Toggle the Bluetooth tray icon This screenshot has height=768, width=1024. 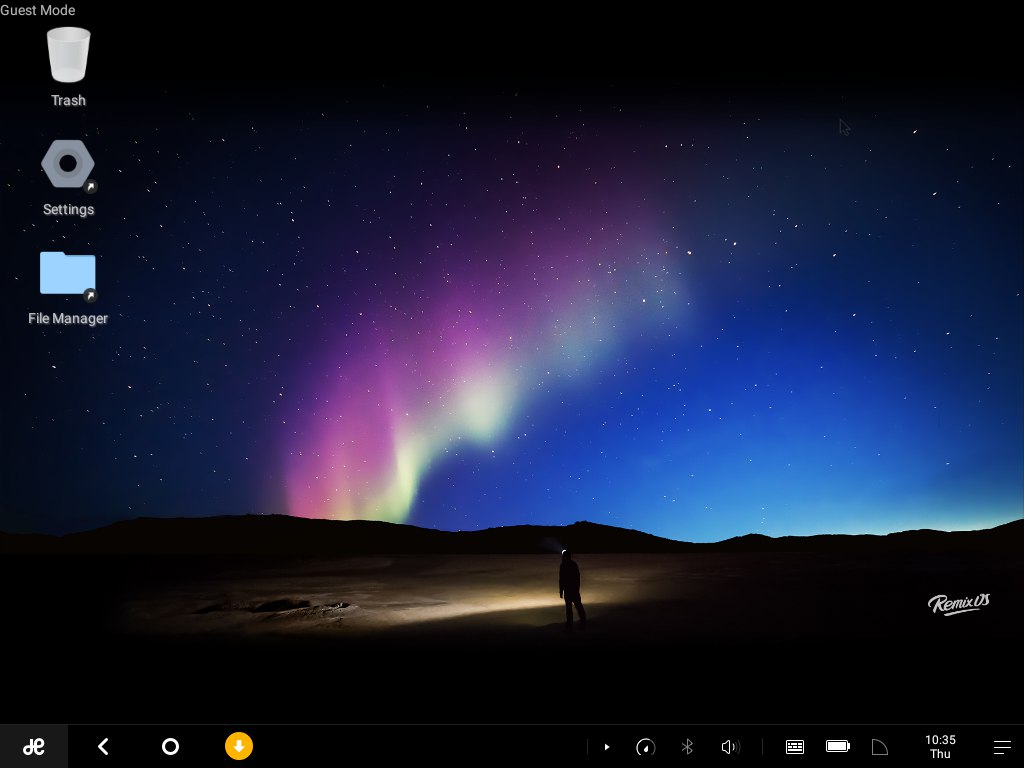coord(687,747)
